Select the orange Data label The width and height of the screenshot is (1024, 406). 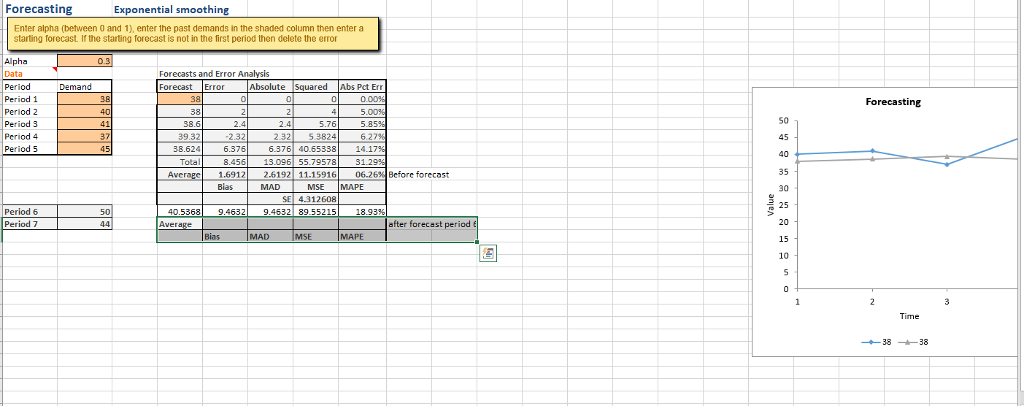point(13,74)
